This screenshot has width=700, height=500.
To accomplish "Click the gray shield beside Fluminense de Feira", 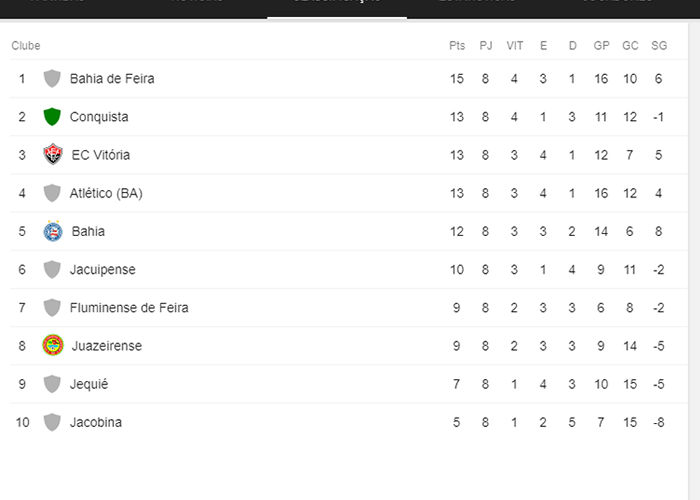I will pos(52,308).
